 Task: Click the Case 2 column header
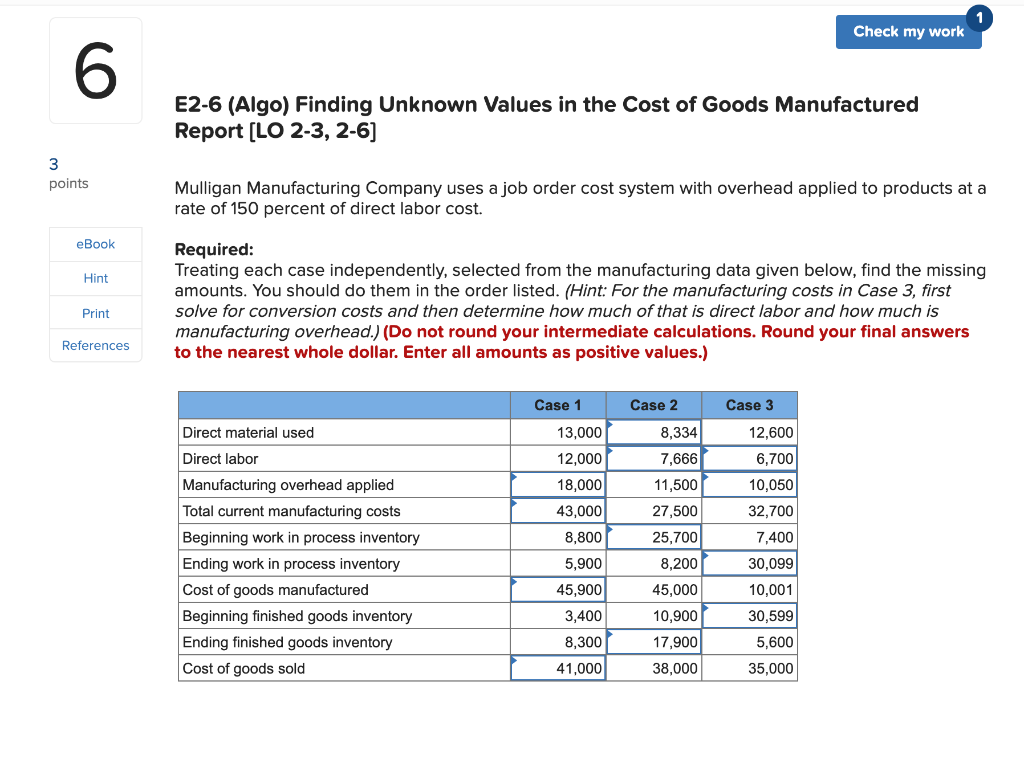(654, 405)
